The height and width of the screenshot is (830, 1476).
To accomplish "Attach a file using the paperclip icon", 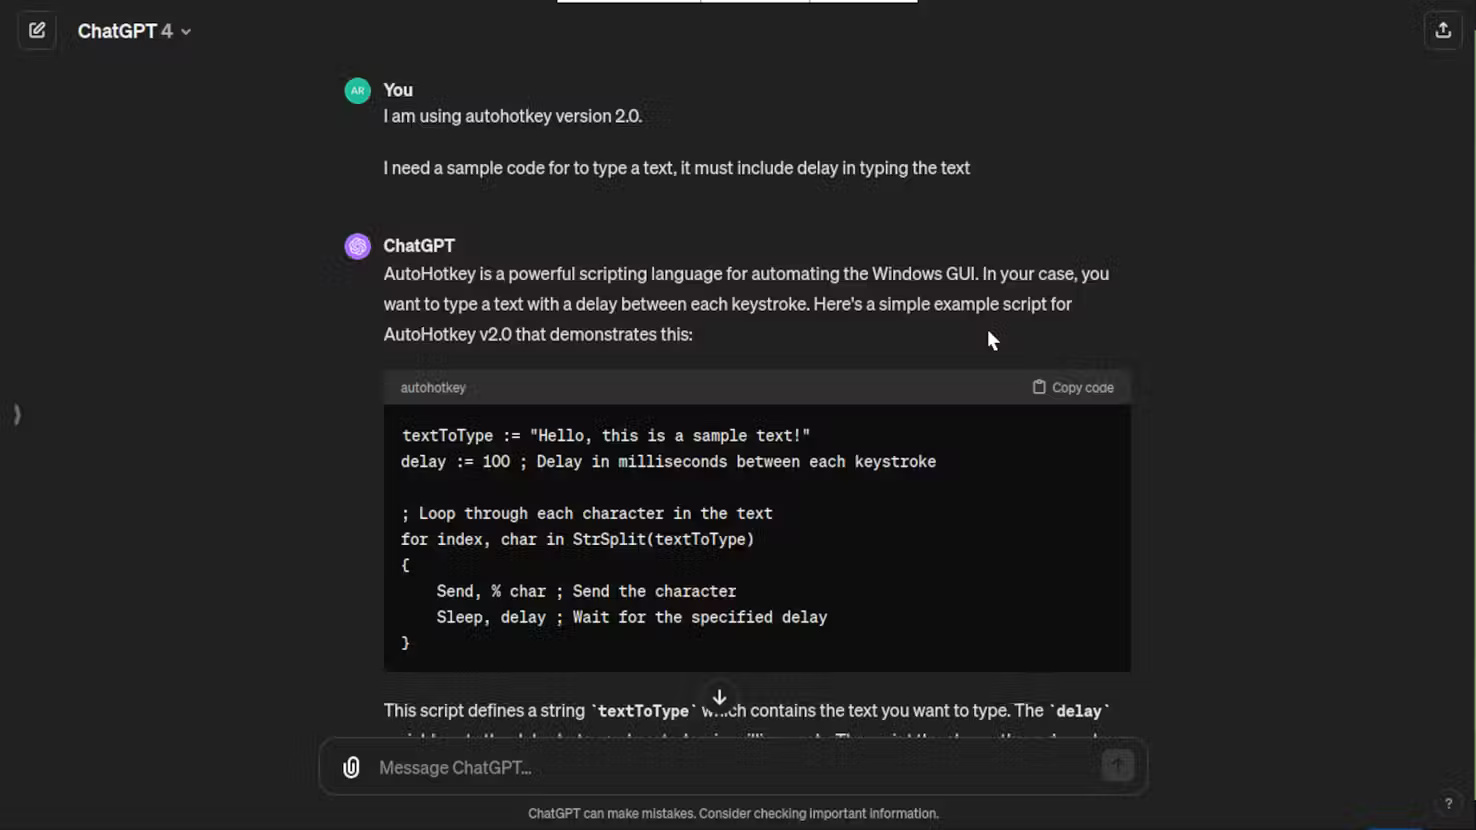I will (x=351, y=767).
